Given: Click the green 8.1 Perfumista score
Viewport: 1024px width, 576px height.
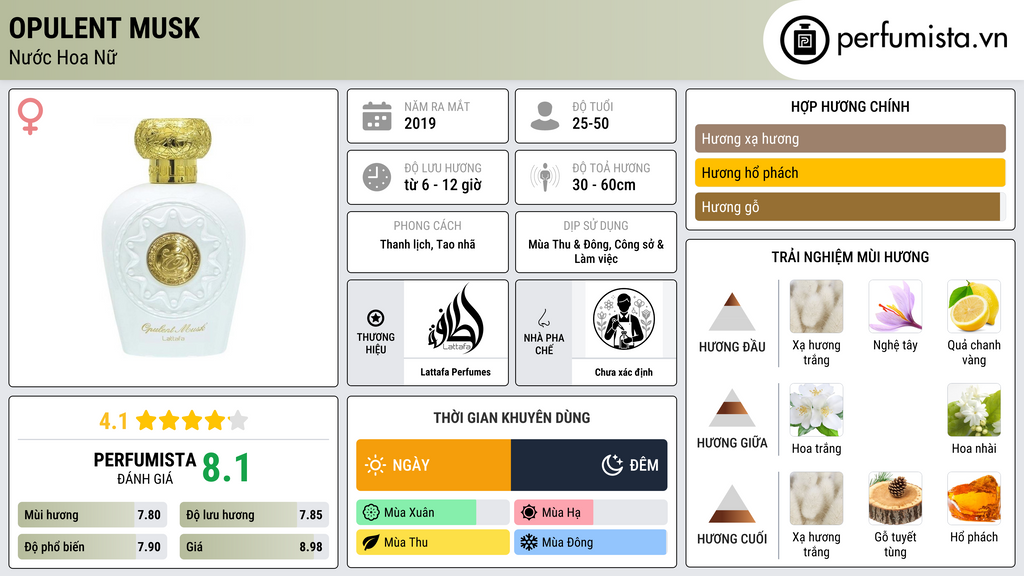Looking at the screenshot, I should tap(226, 468).
